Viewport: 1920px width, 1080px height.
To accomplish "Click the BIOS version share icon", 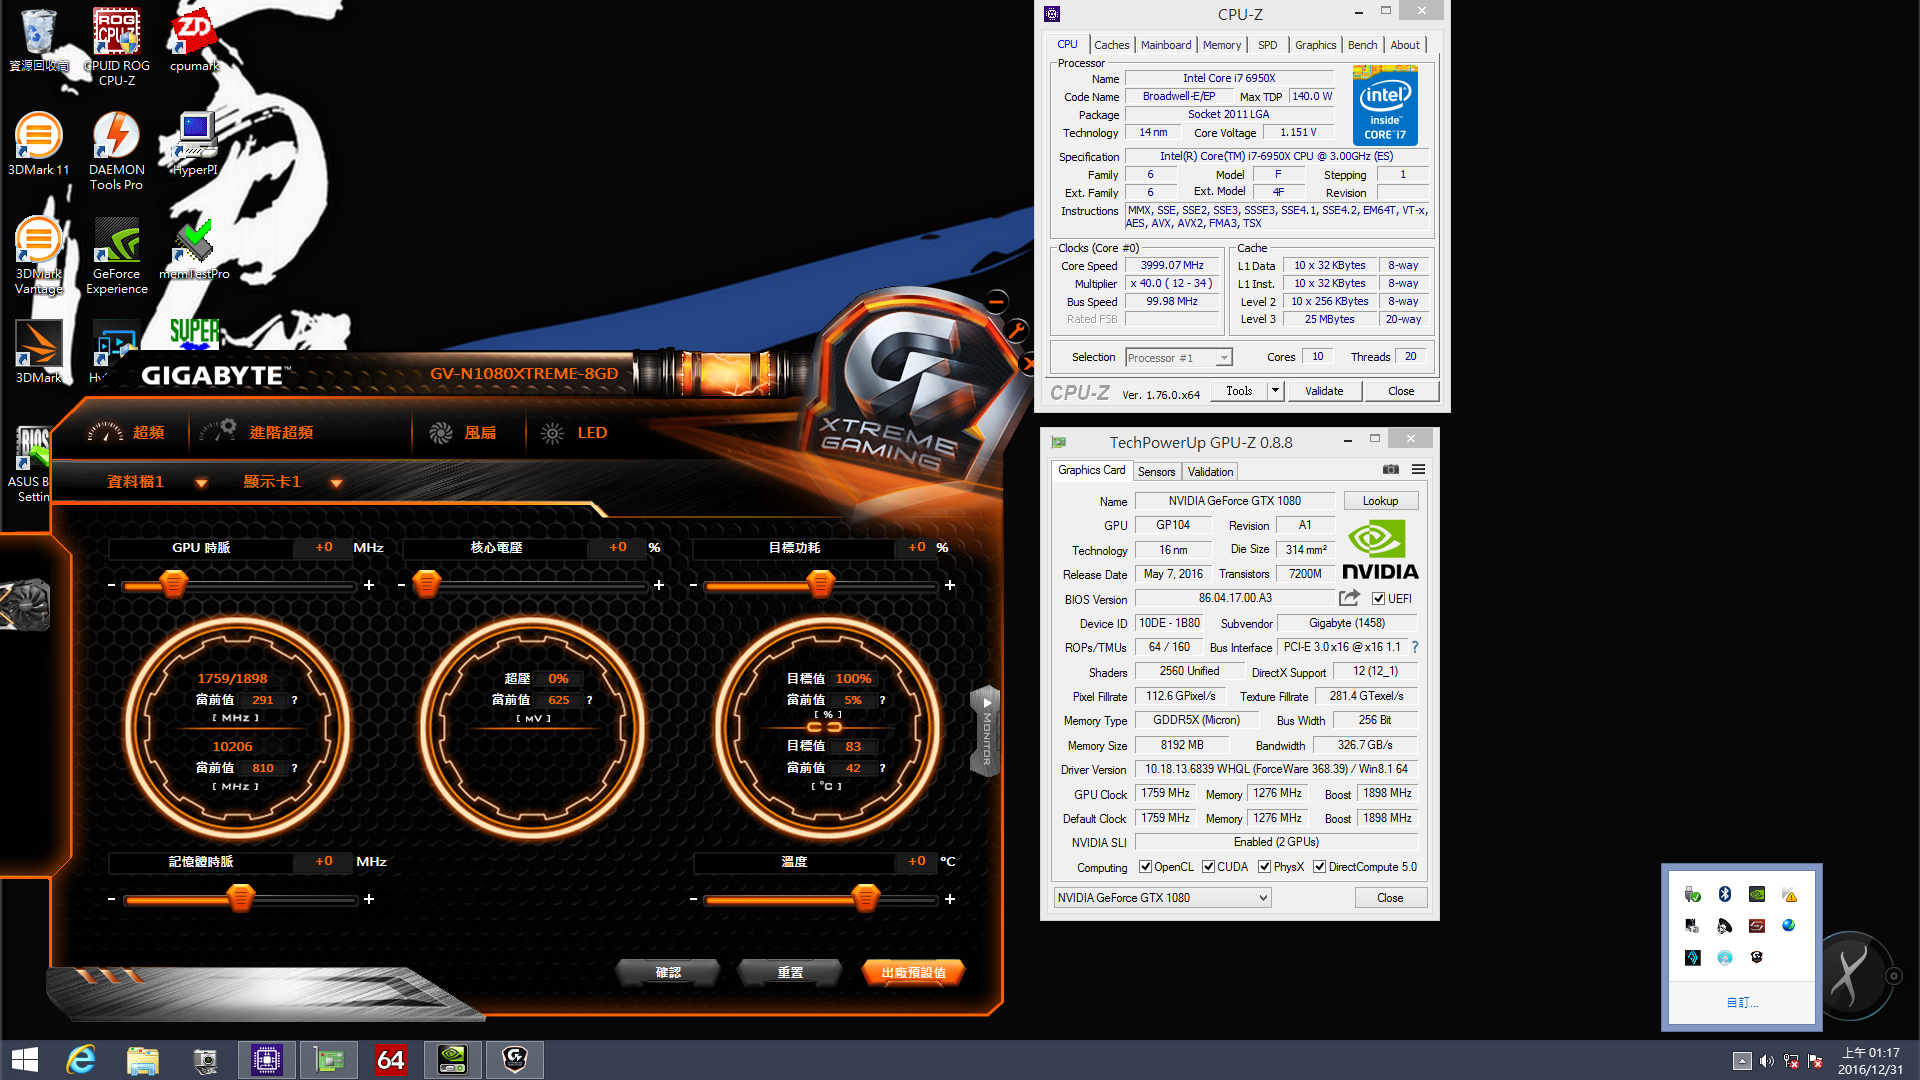I will click(1349, 598).
